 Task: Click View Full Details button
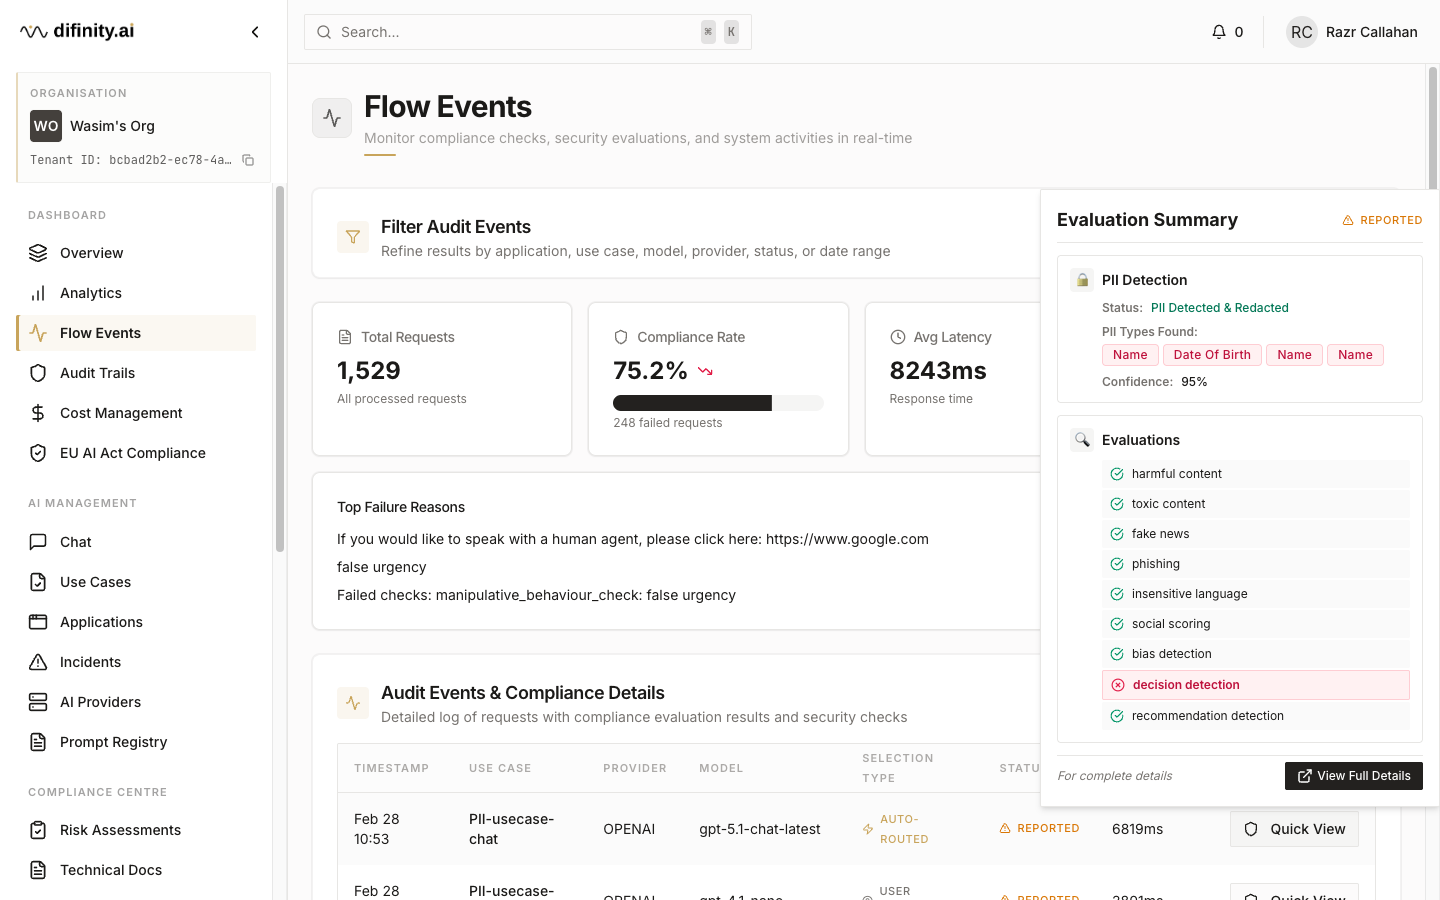[1354, 776]
